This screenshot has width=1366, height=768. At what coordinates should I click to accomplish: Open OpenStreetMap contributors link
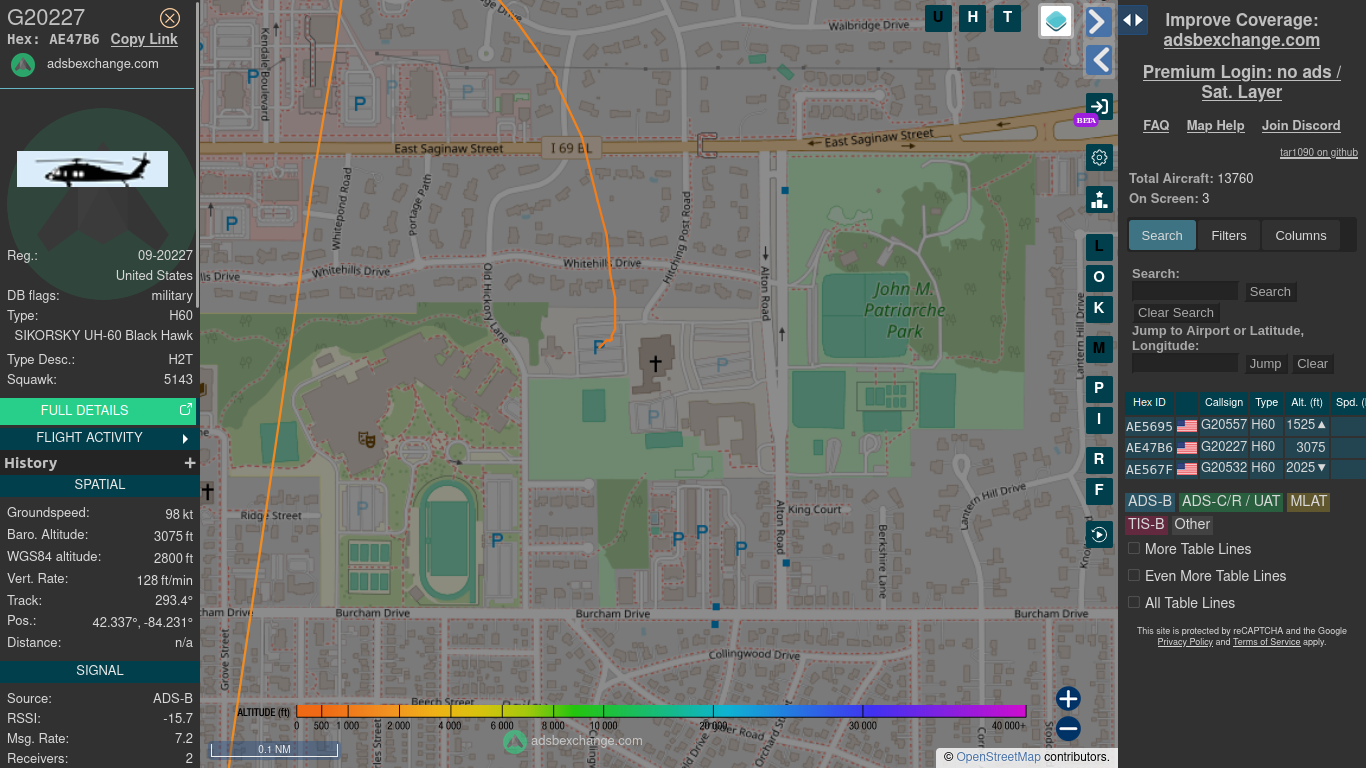point(998,757)
